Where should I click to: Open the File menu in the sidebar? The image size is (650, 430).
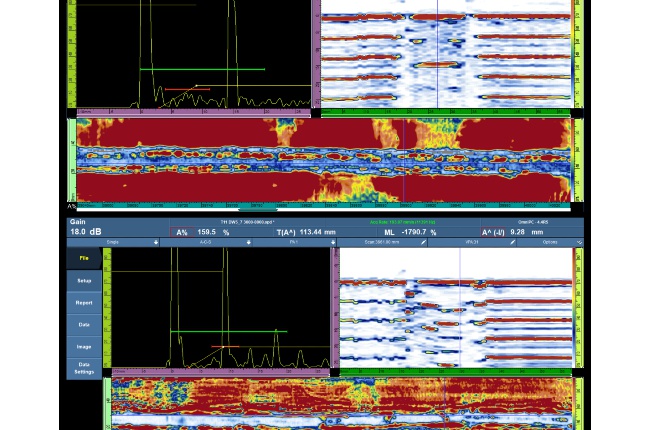[84, 258]
